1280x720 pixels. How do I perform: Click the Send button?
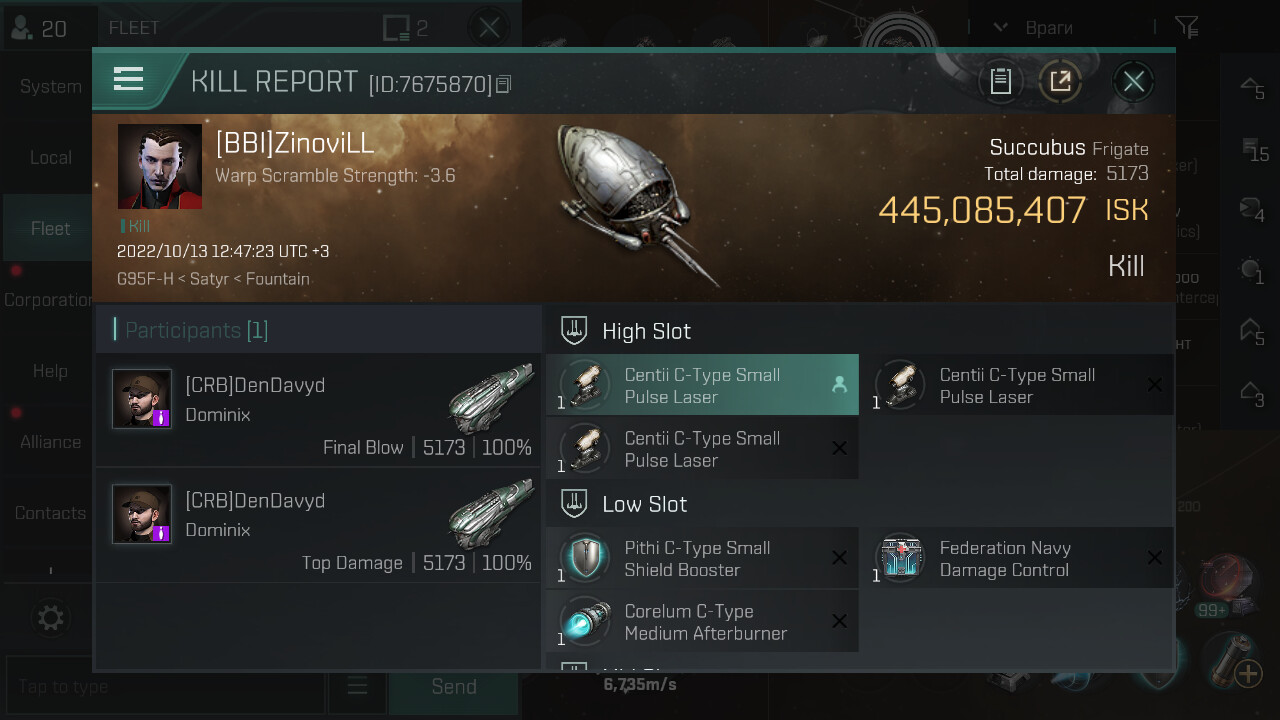coord(453,686)
